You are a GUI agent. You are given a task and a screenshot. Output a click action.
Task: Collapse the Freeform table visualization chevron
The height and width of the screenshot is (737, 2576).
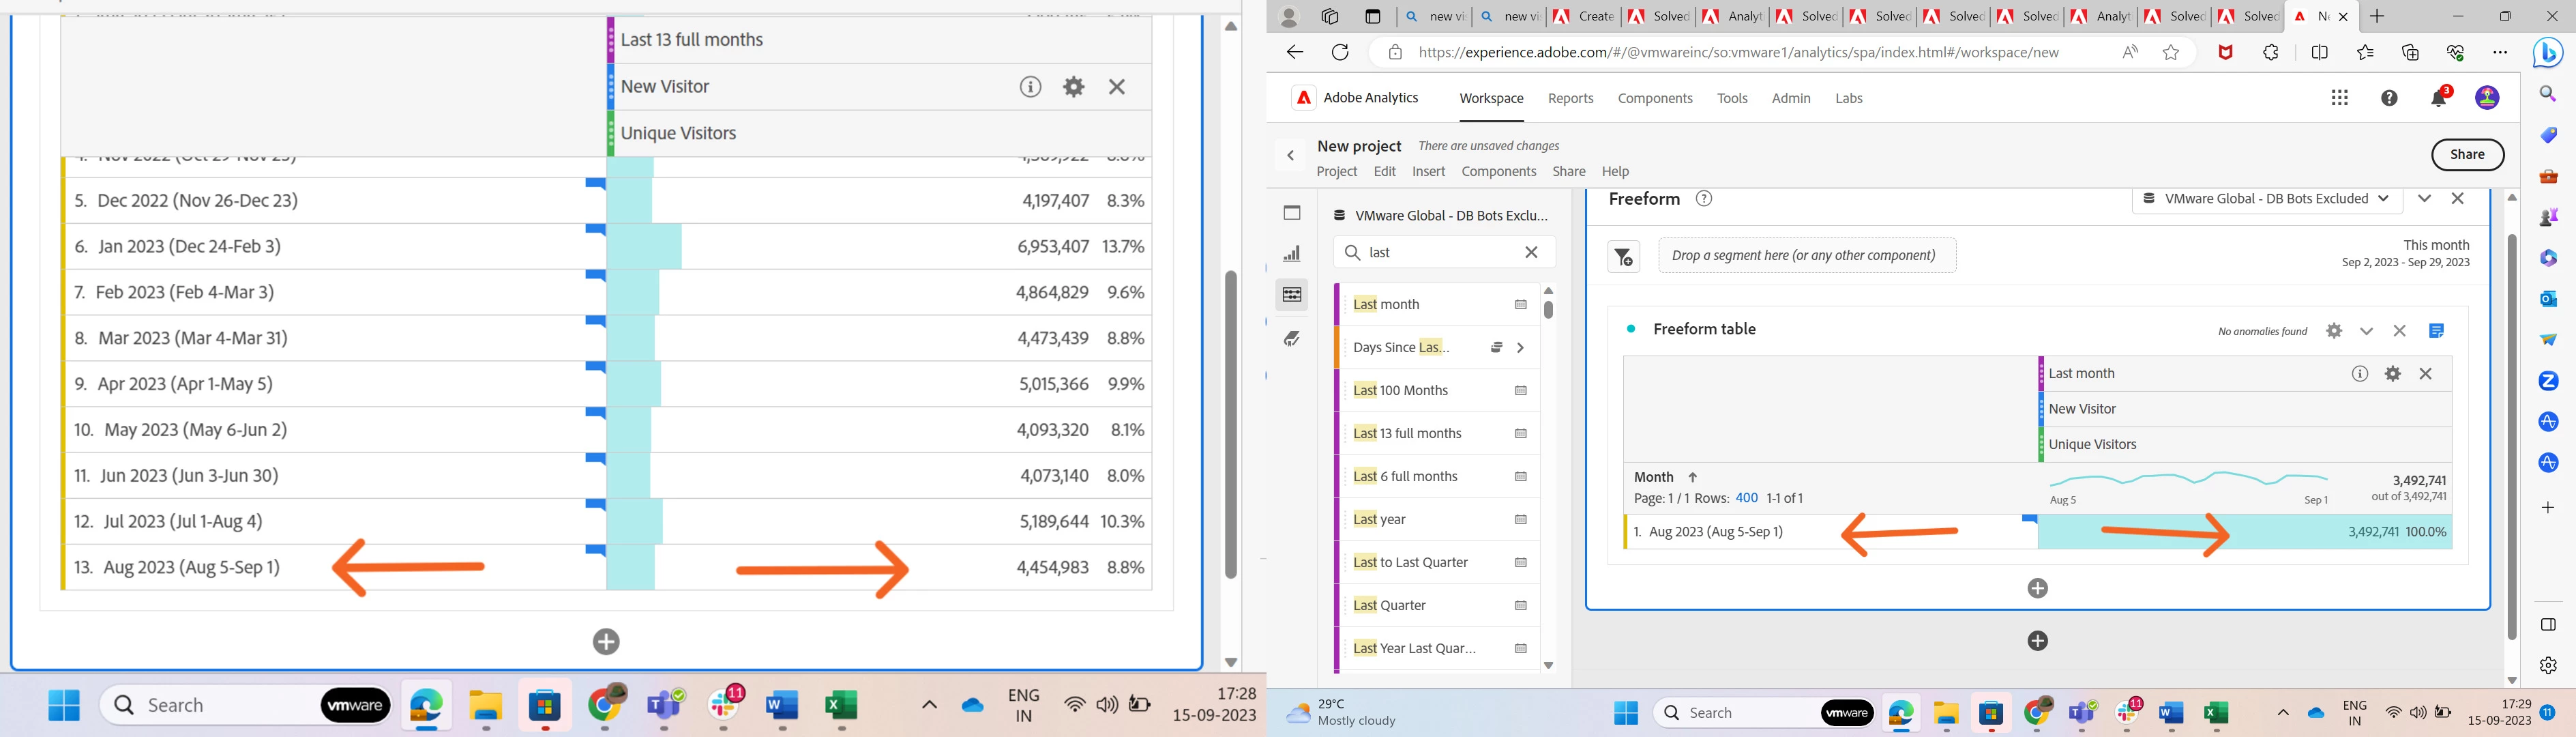2366,331
